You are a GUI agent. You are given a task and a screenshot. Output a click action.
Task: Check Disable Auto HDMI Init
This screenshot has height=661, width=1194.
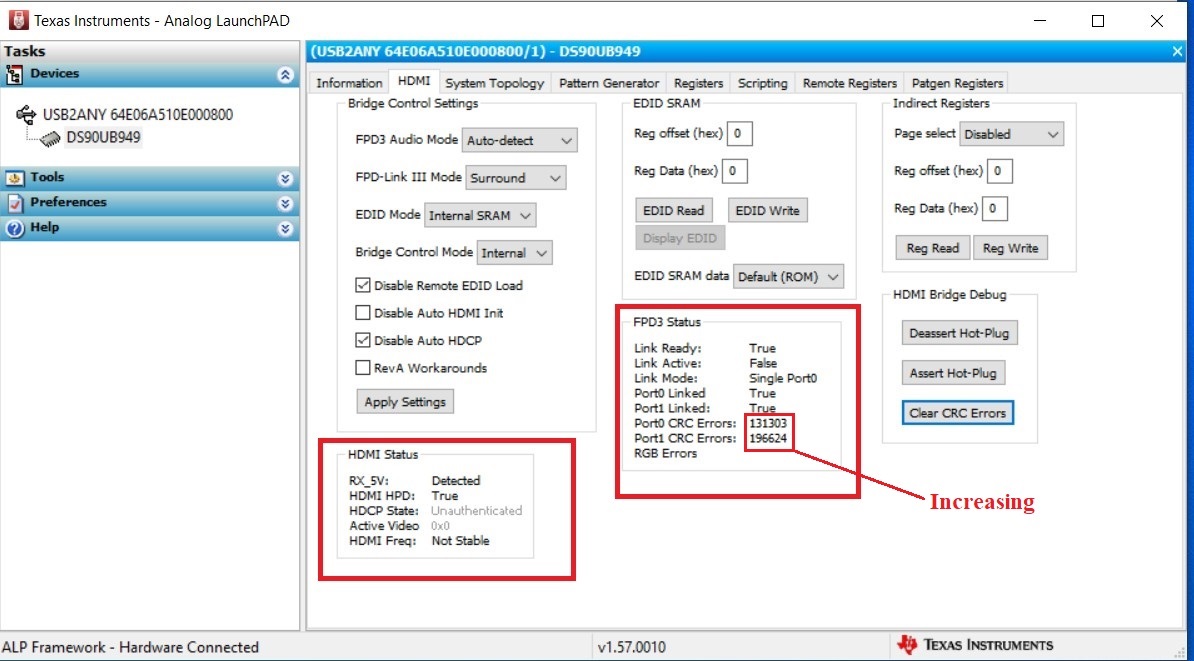pos(363,313)
